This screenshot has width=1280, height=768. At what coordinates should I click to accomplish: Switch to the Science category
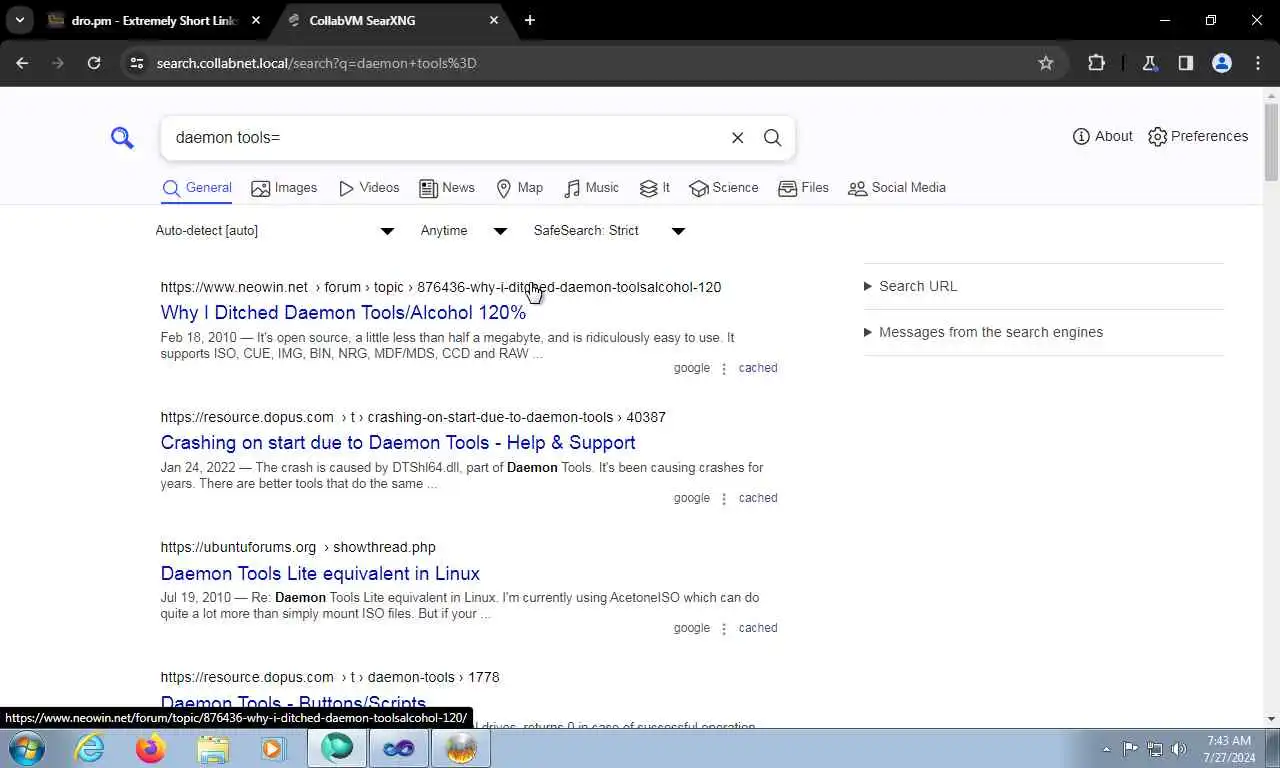pyautogui.click(x=724, y=188)
